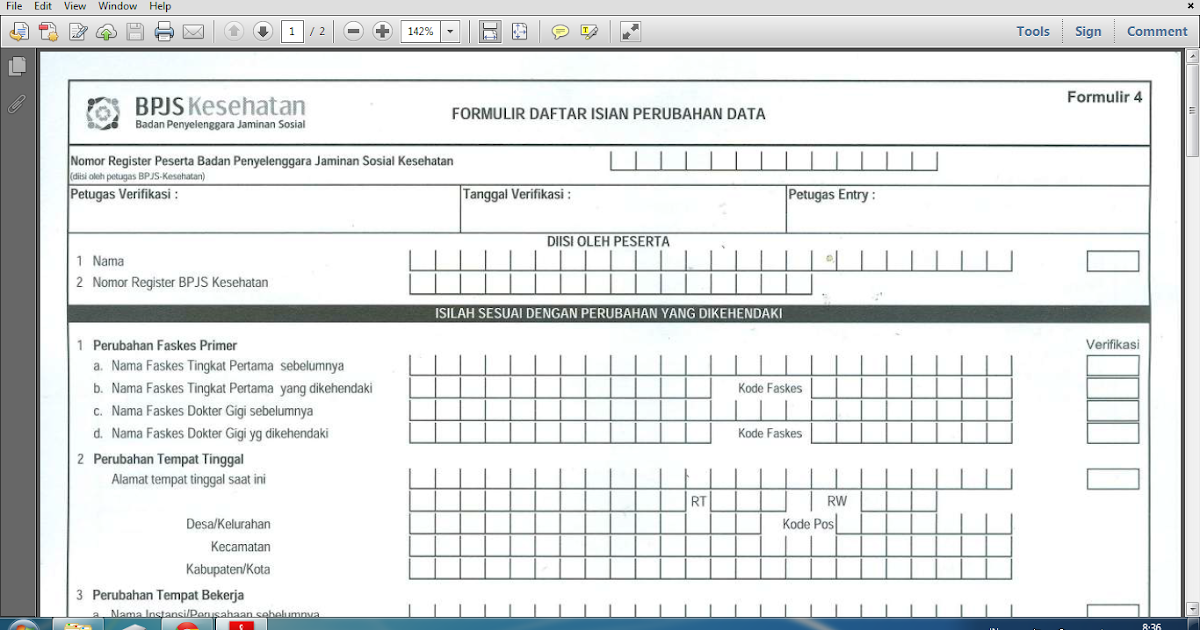This screenshot has width=1200, height=630.
Task: Click the 142% zoom value field
Action: 420,32
